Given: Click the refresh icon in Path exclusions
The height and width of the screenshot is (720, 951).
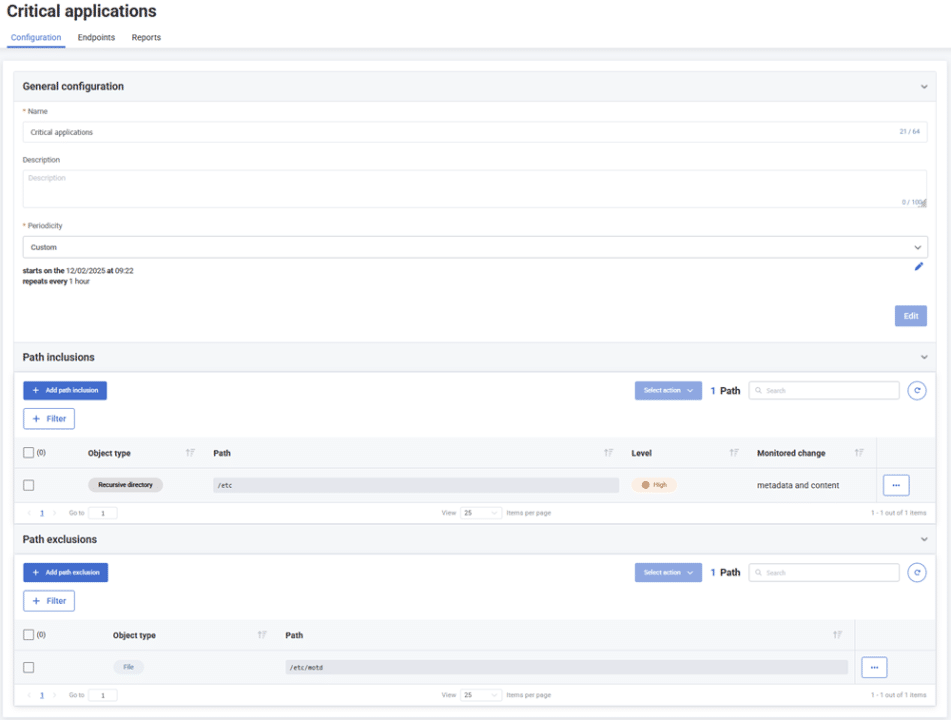Looking at the screenshot, I should click(917, 572).
